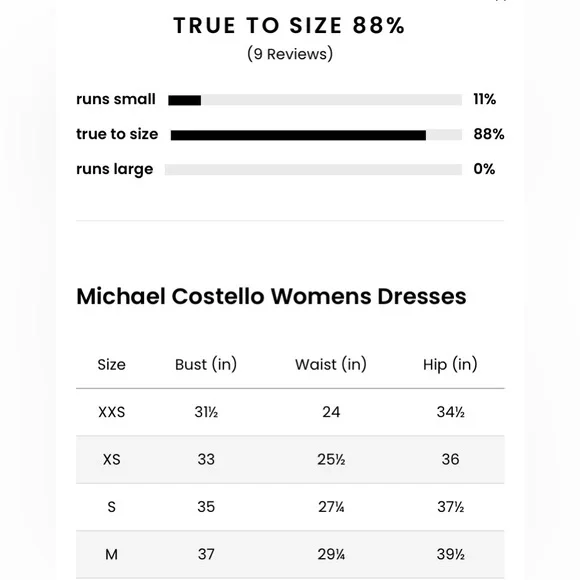Click the TRUE TO SIZE 88% heading

(x=289, y=26)
